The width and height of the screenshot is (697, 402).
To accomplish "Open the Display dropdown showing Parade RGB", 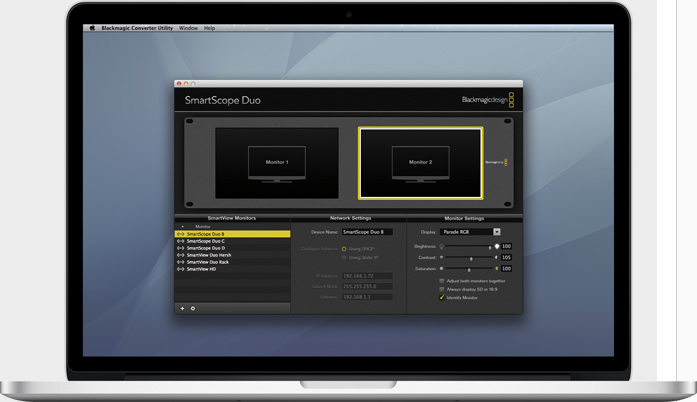I will coord(470,232).
